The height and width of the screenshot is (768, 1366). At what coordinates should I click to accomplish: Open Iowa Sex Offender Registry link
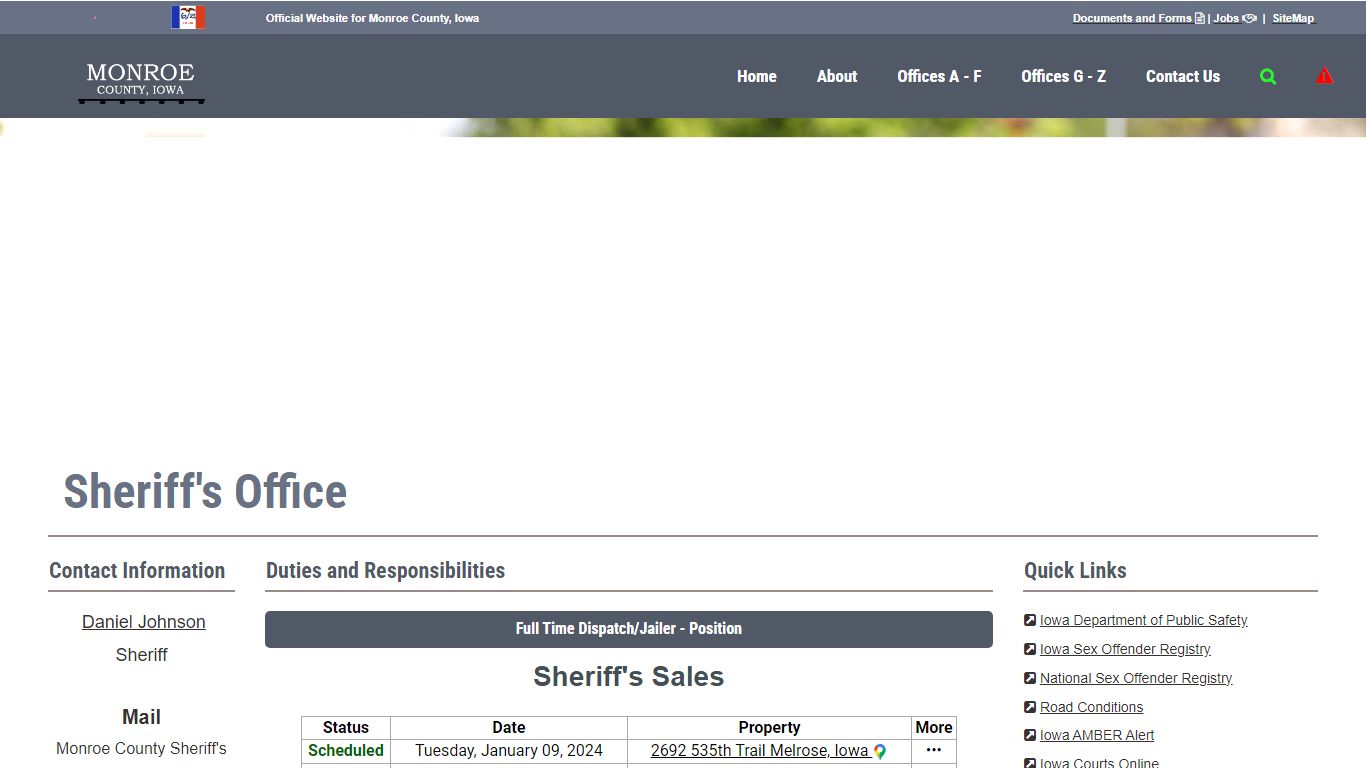[1125, 649]
